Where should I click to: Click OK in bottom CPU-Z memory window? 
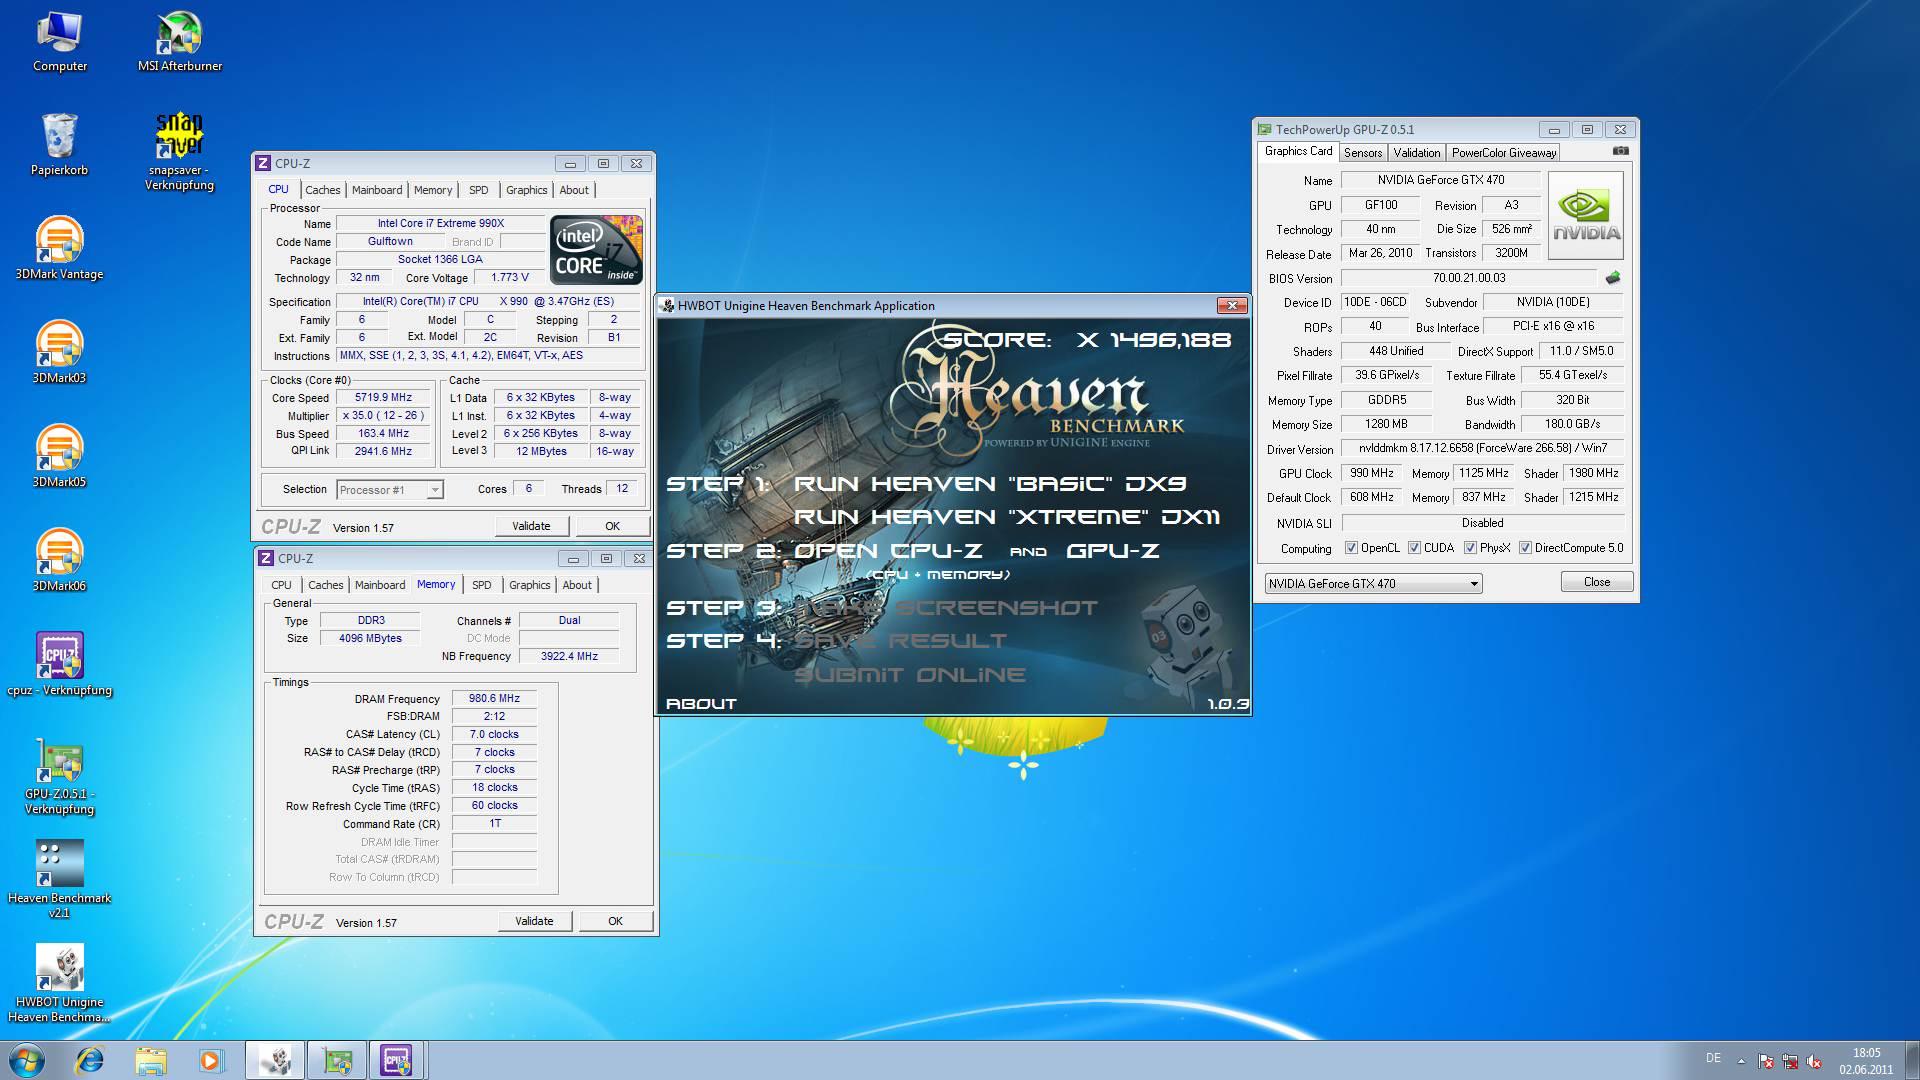615,921
